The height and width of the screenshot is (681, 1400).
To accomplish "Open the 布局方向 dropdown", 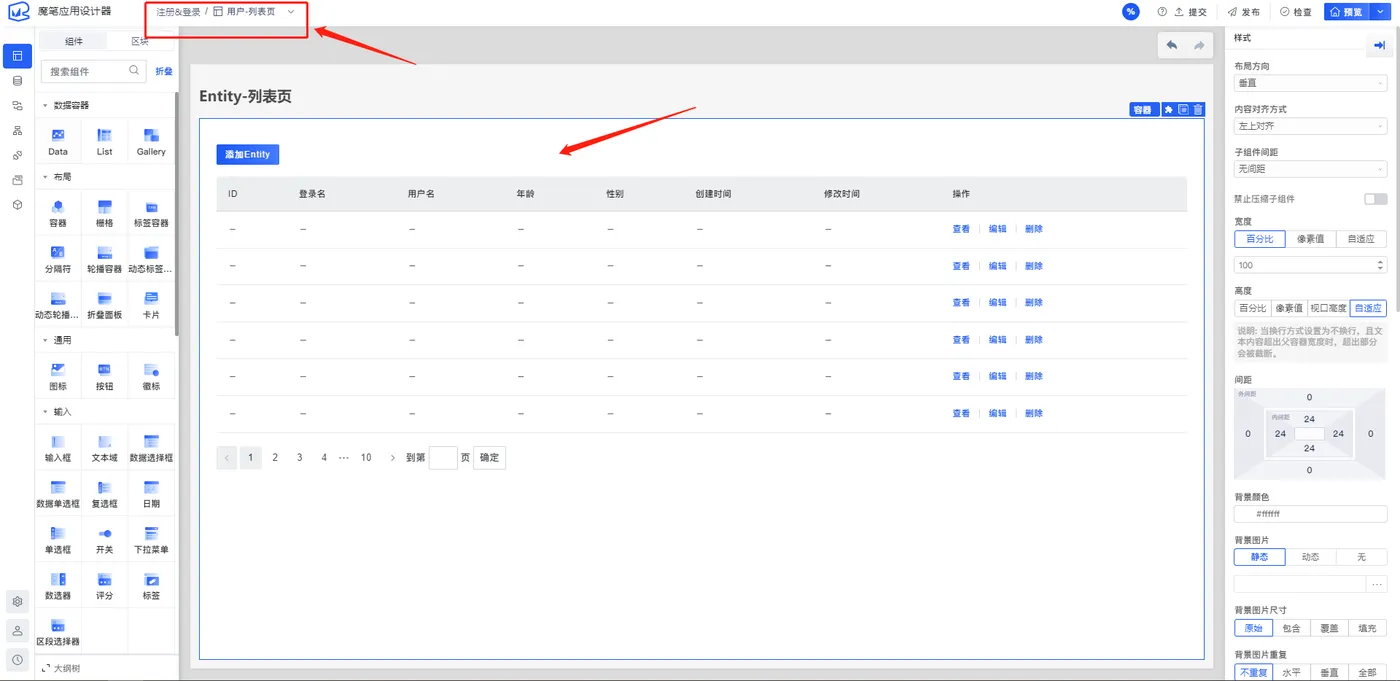I will click(x=1311, y=83).
